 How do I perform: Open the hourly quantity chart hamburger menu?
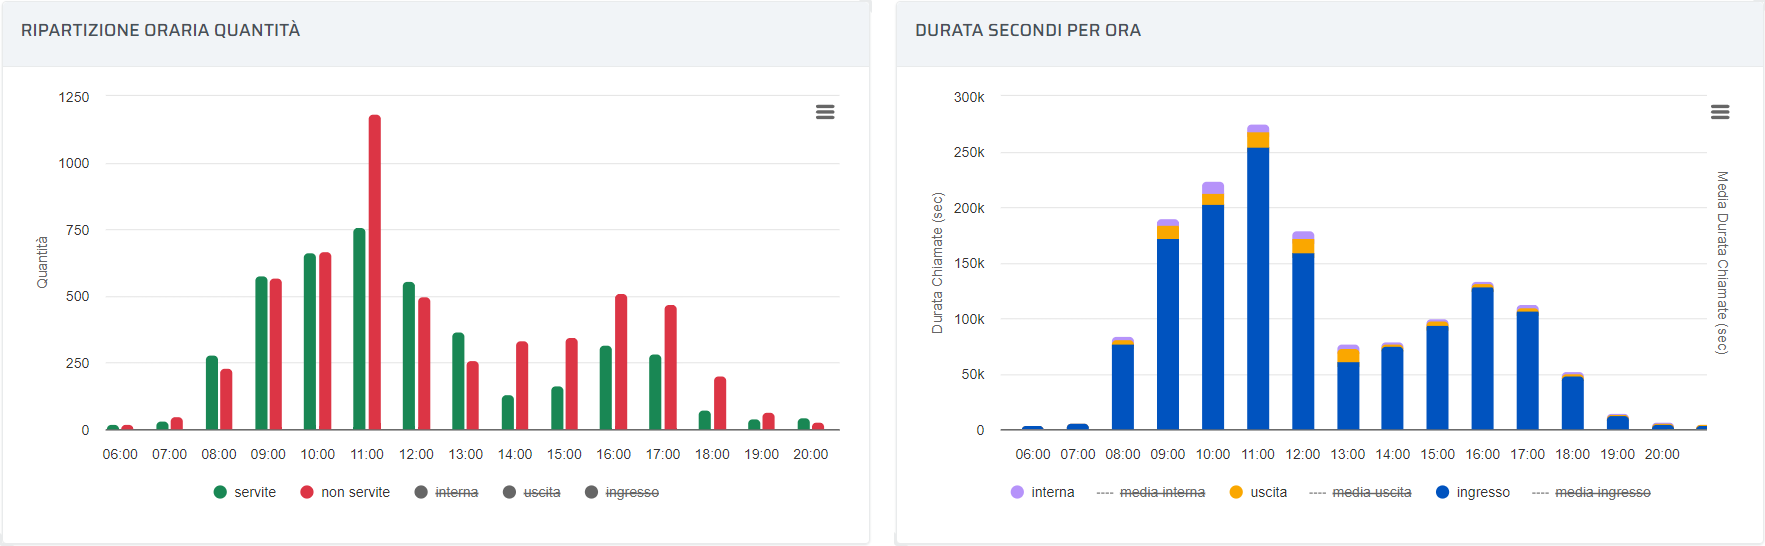click(x=824, y=112)
